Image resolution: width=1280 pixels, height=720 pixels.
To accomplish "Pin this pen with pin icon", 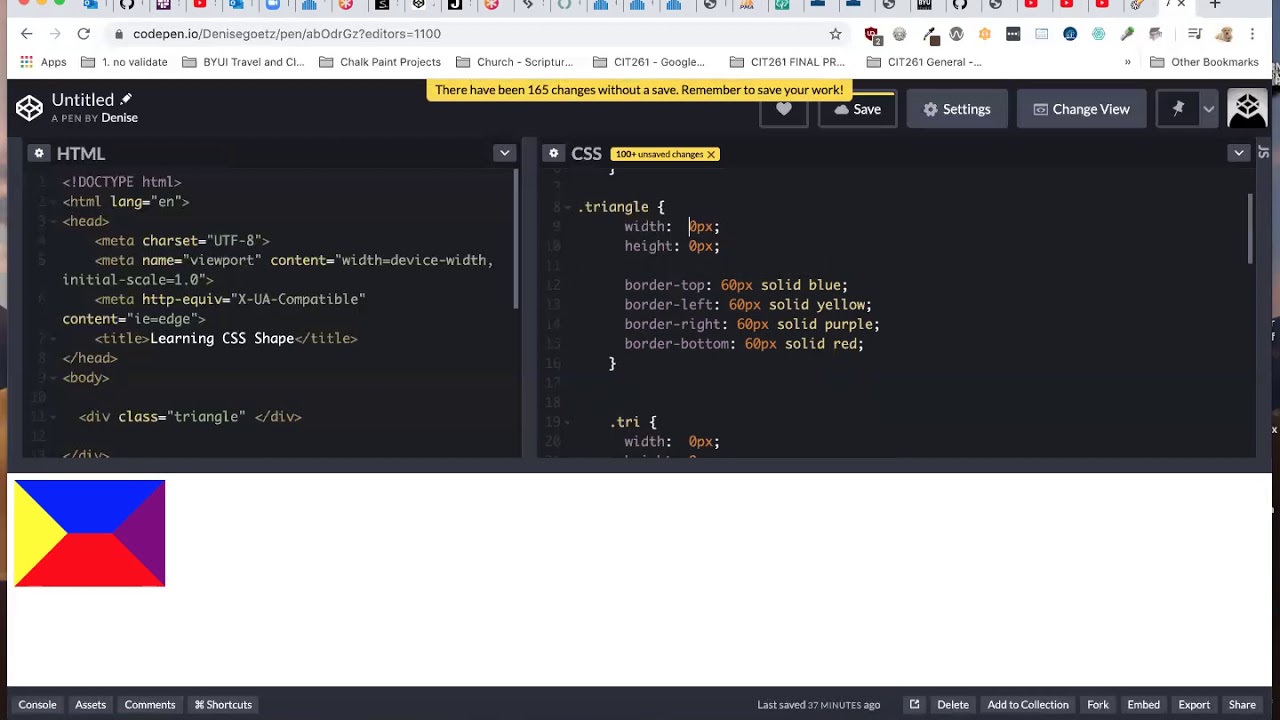I will click(1178, 109).
